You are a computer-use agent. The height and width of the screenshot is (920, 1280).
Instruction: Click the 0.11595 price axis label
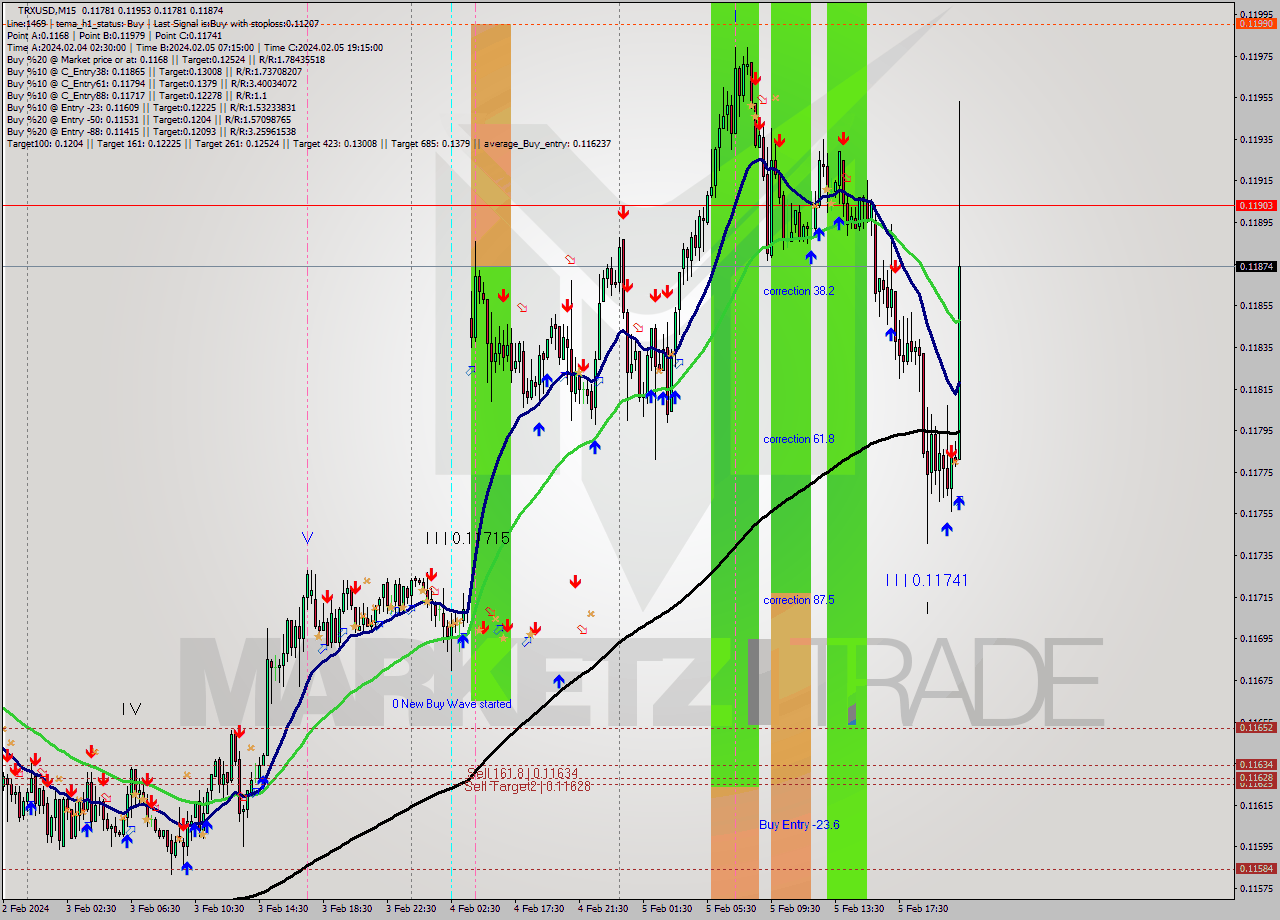[x=1255, y=847]
